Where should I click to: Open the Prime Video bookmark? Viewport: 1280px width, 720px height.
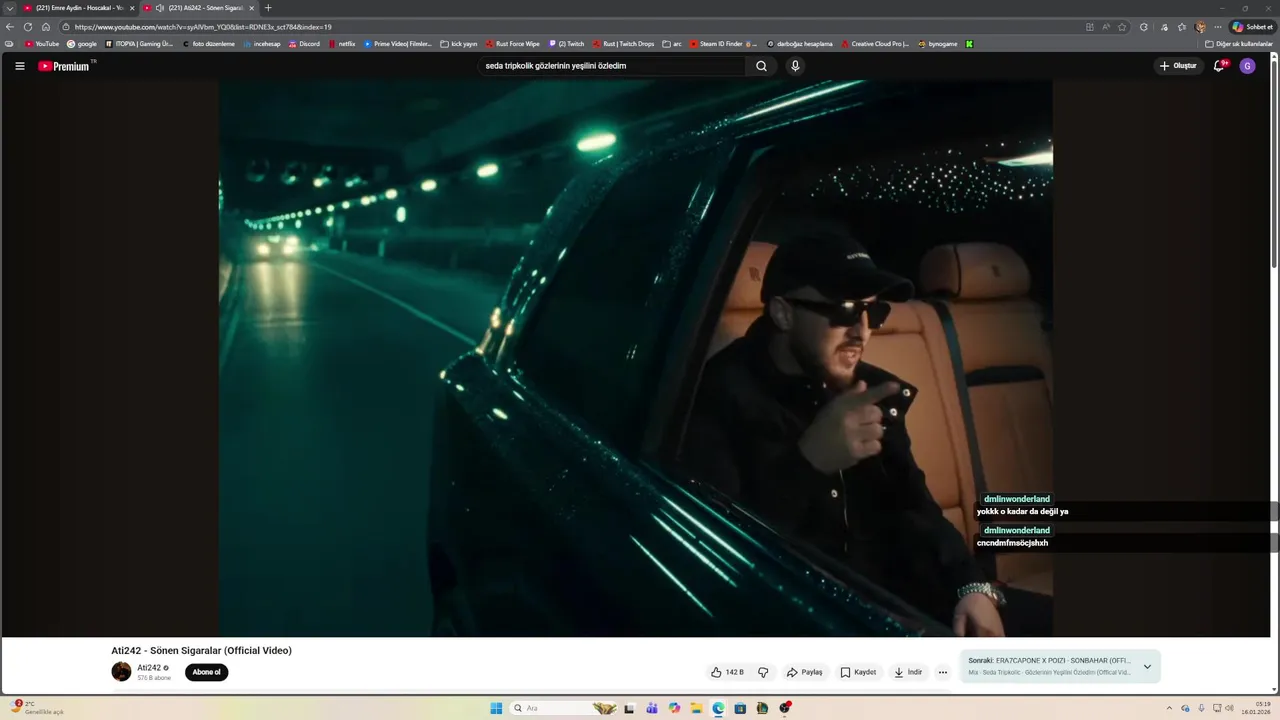398,44
